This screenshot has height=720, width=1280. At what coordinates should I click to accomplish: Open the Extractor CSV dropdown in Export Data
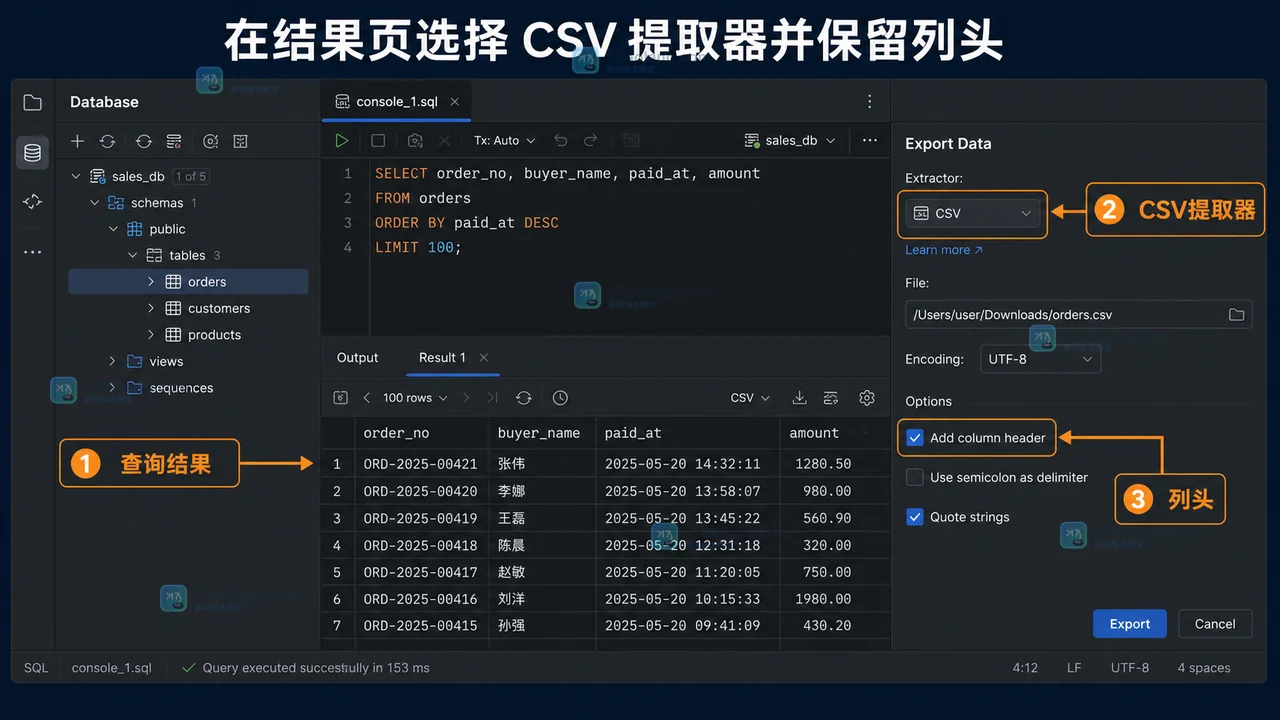(x=972, y=214)
